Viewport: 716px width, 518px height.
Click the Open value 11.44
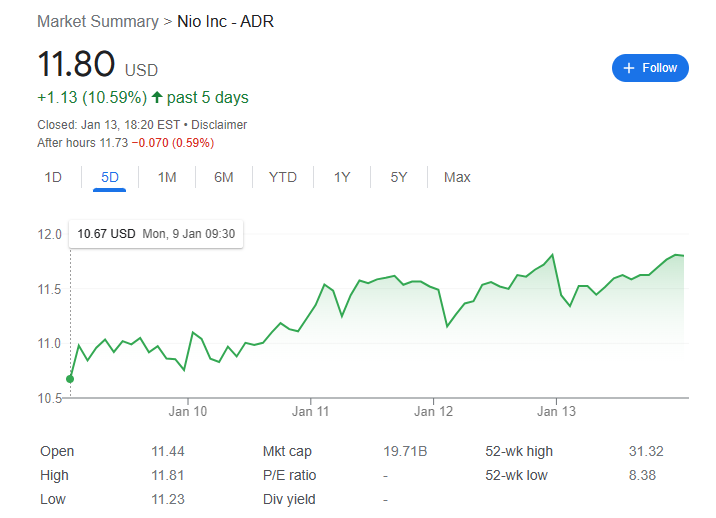click(x=168, y=451)
